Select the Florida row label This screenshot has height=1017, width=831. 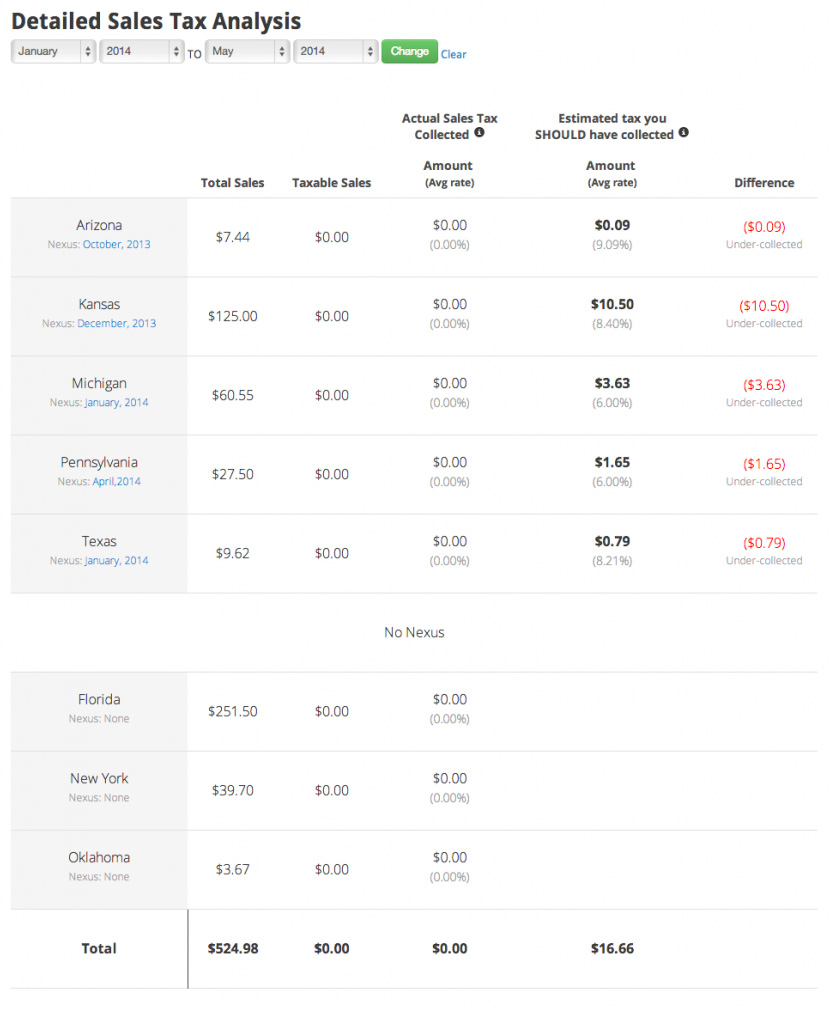click(x=99, y=700)
